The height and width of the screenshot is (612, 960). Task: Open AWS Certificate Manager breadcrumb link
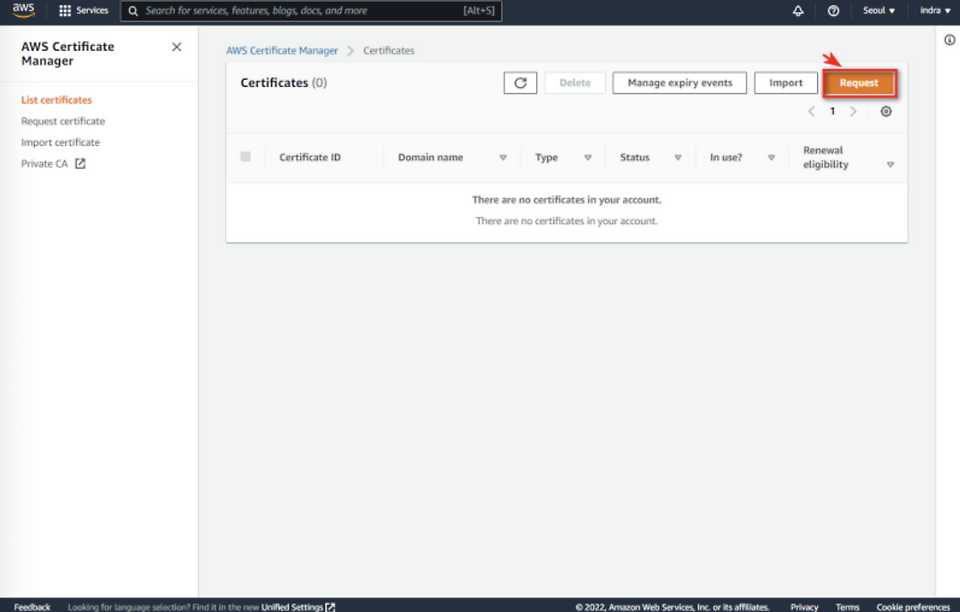[x=282, y=50]
